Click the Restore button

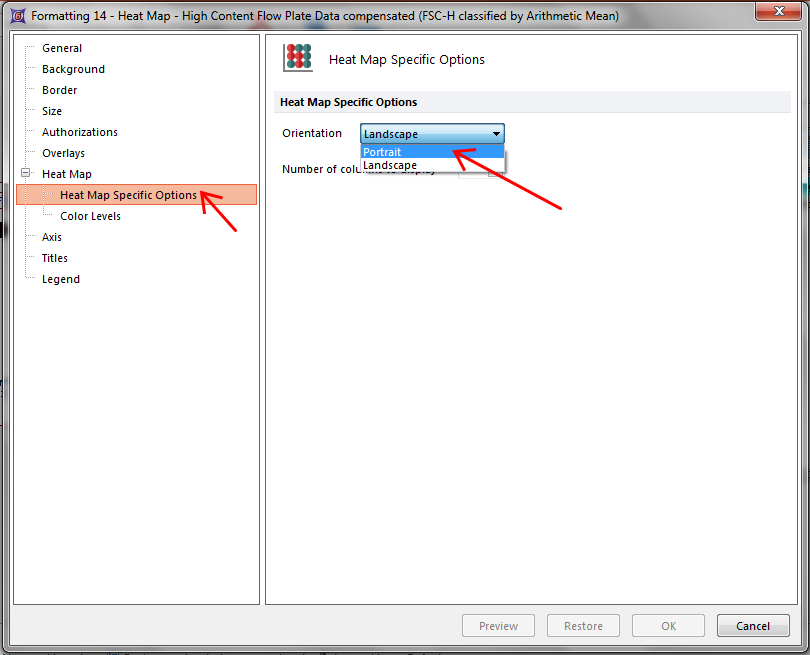tap(583, 626)
